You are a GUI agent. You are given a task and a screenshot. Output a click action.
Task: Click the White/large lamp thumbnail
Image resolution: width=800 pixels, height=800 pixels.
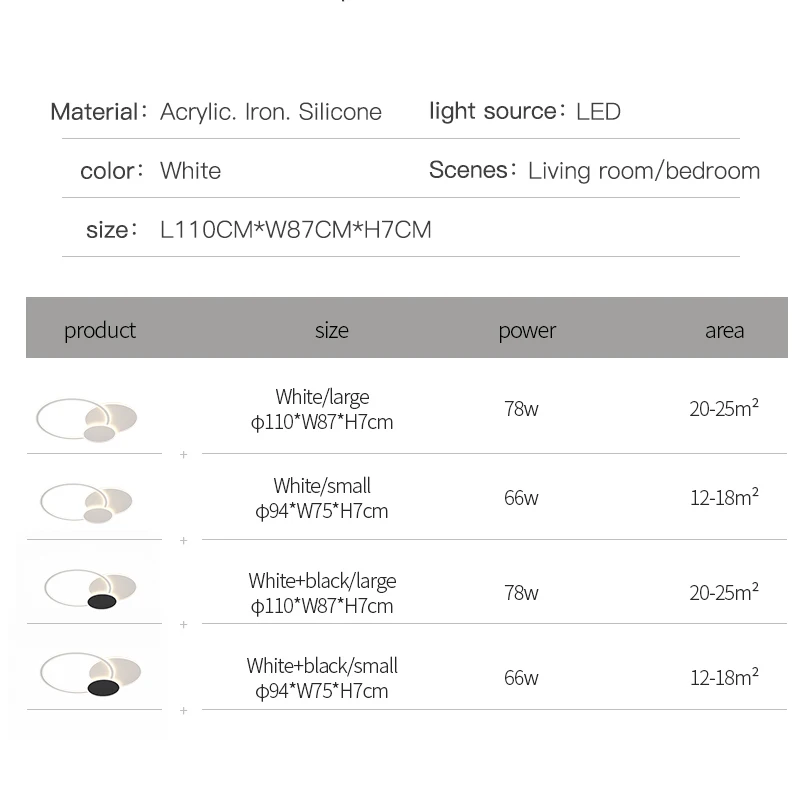(x=87, y=418)
